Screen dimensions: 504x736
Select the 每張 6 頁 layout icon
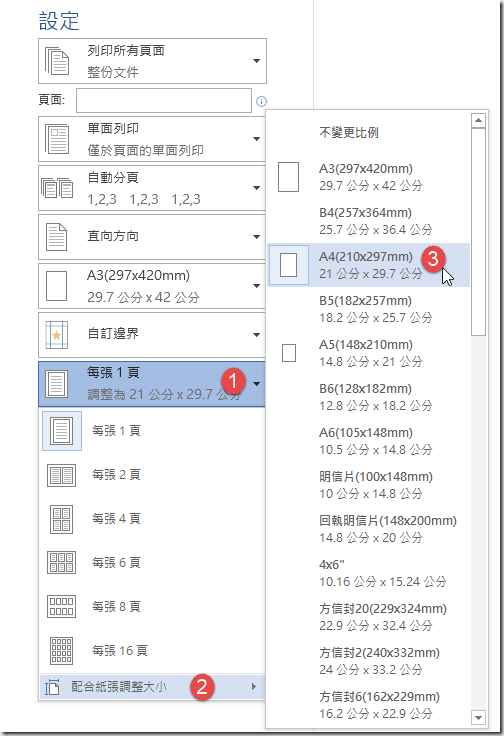61,563
